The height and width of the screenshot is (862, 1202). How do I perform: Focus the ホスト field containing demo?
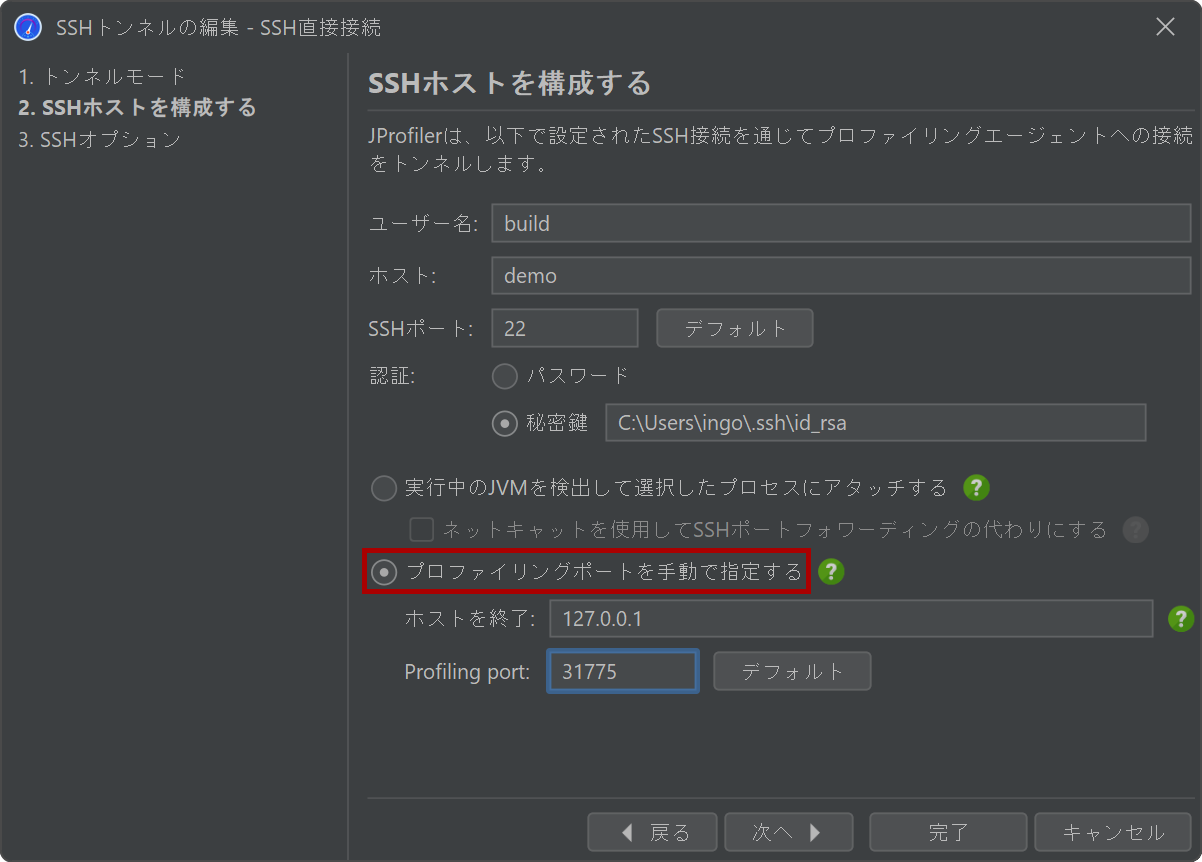(x=842, y=275)
